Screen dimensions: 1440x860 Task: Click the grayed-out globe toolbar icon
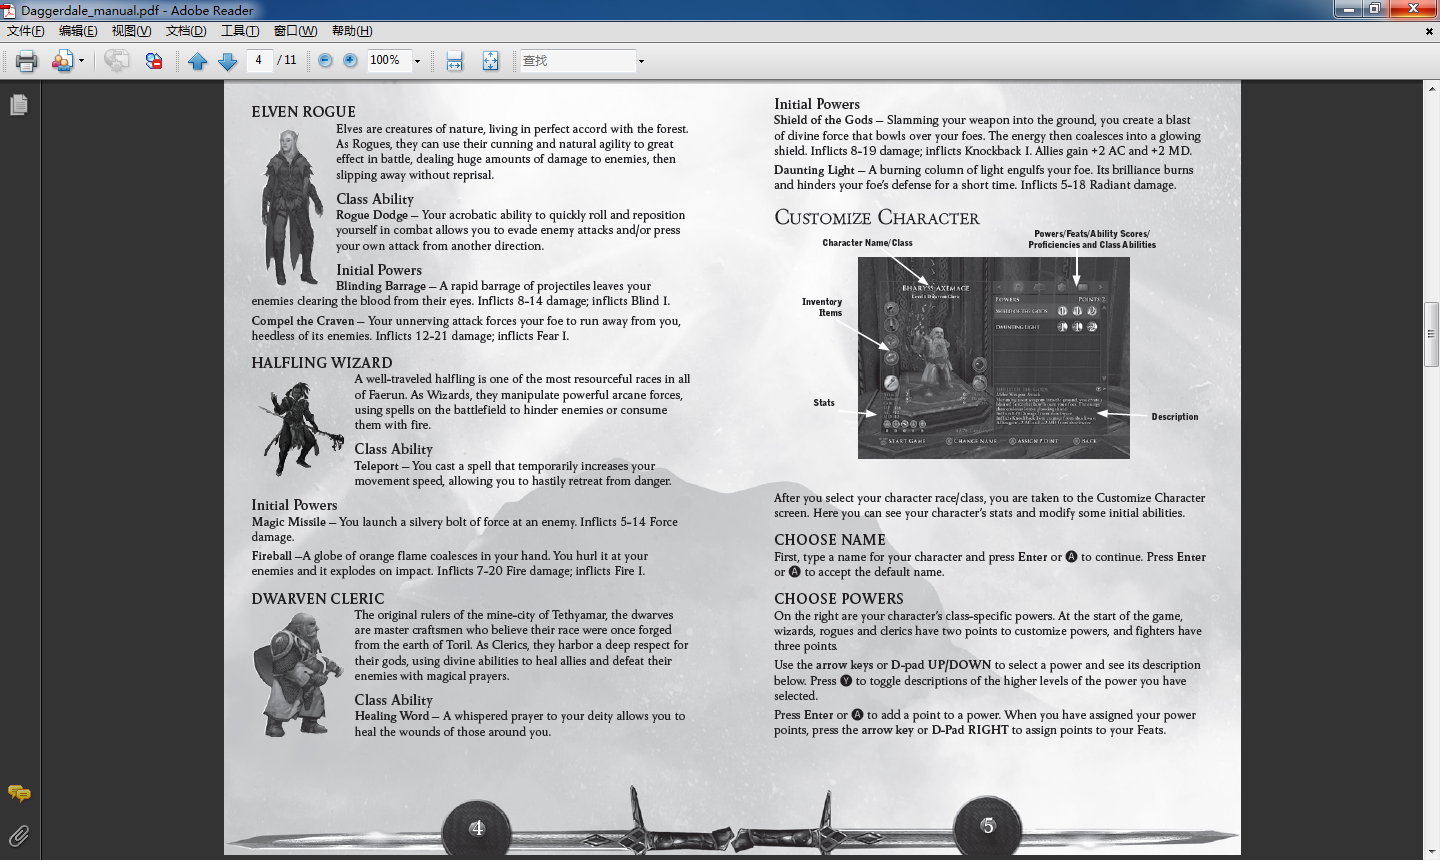[x=117, y=61]
